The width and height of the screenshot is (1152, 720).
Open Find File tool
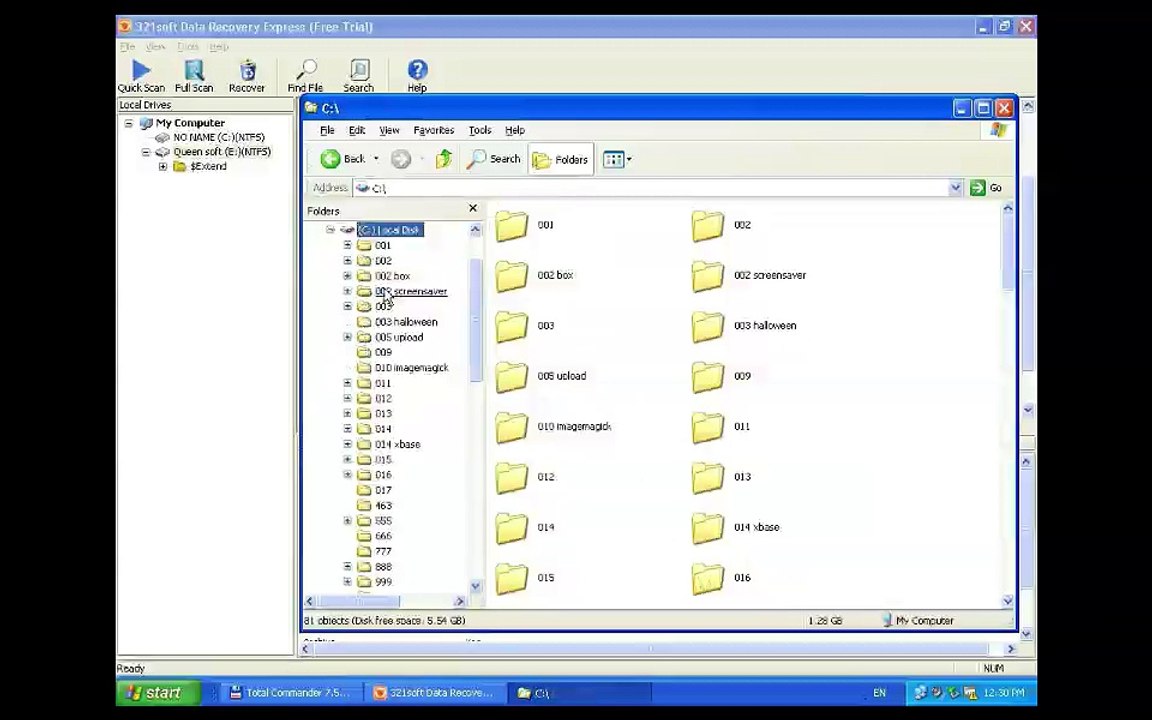(305, 76)
